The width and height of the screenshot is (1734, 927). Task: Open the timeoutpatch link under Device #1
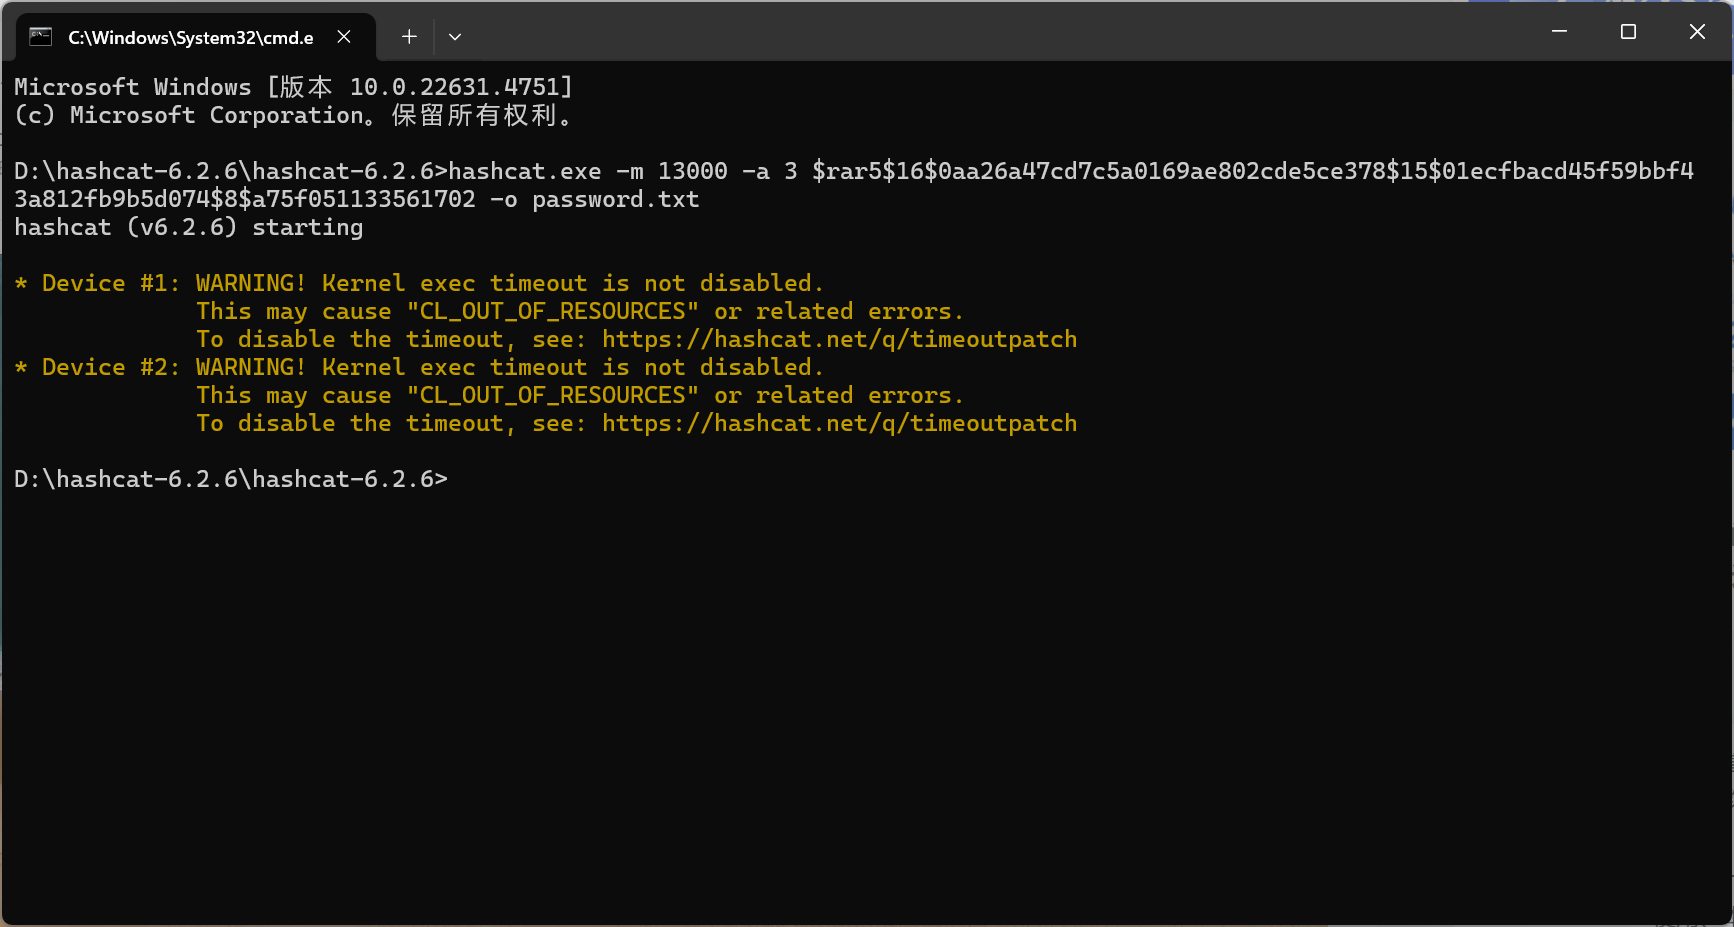pyautogui.click(x=839, y=340)
